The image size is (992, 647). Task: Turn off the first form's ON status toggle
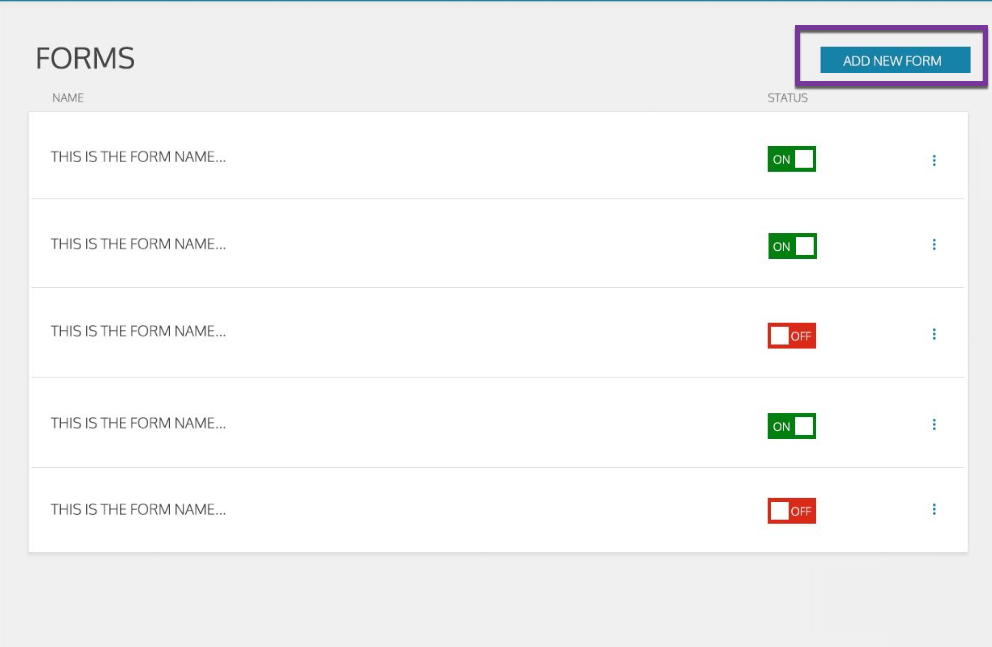tap(791, 158)
